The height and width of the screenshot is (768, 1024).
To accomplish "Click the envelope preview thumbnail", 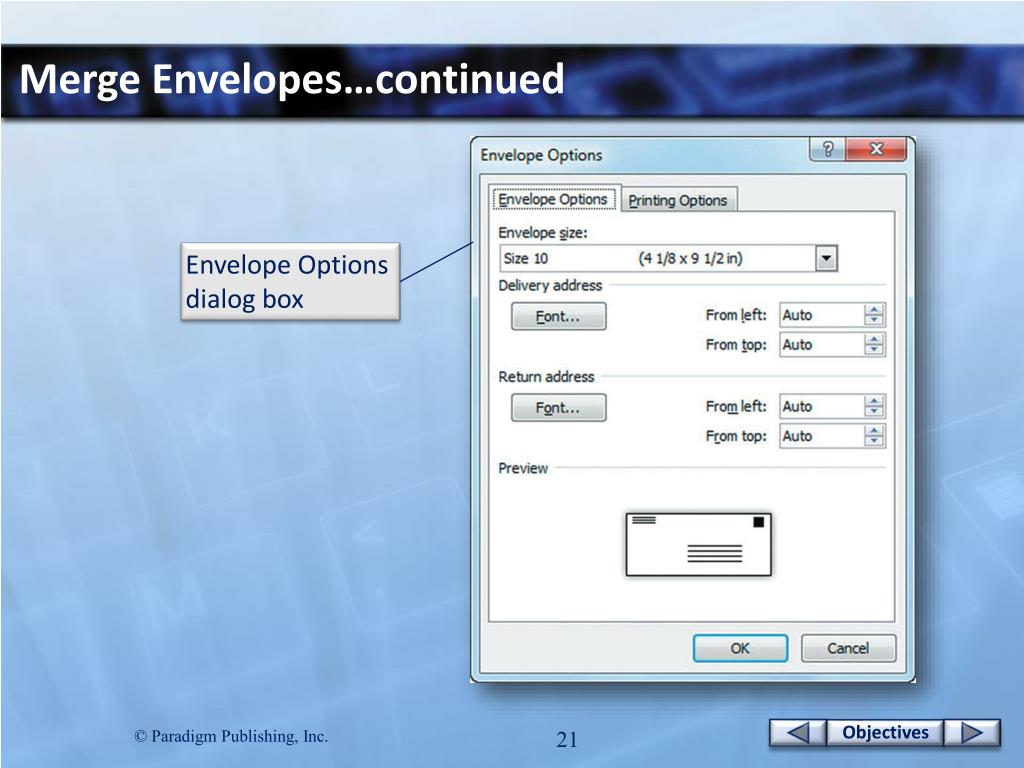I will point(698,545).
